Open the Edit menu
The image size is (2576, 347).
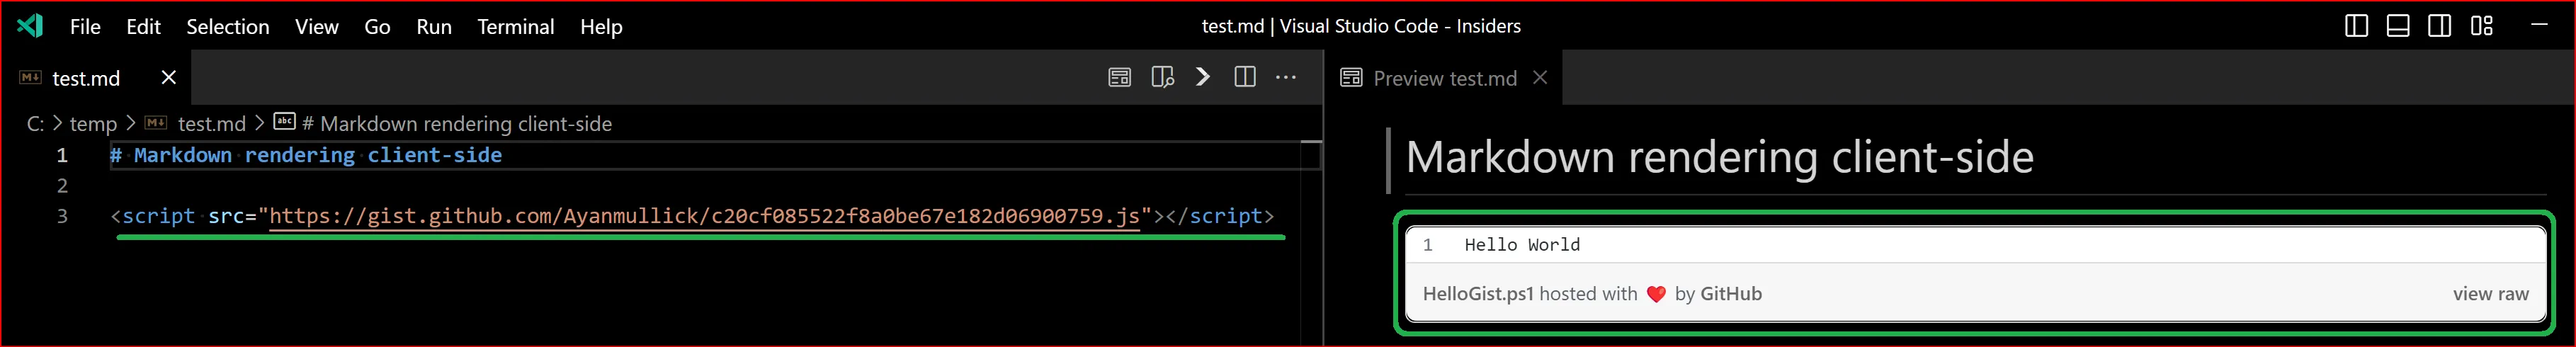click(x=143, y=27)
